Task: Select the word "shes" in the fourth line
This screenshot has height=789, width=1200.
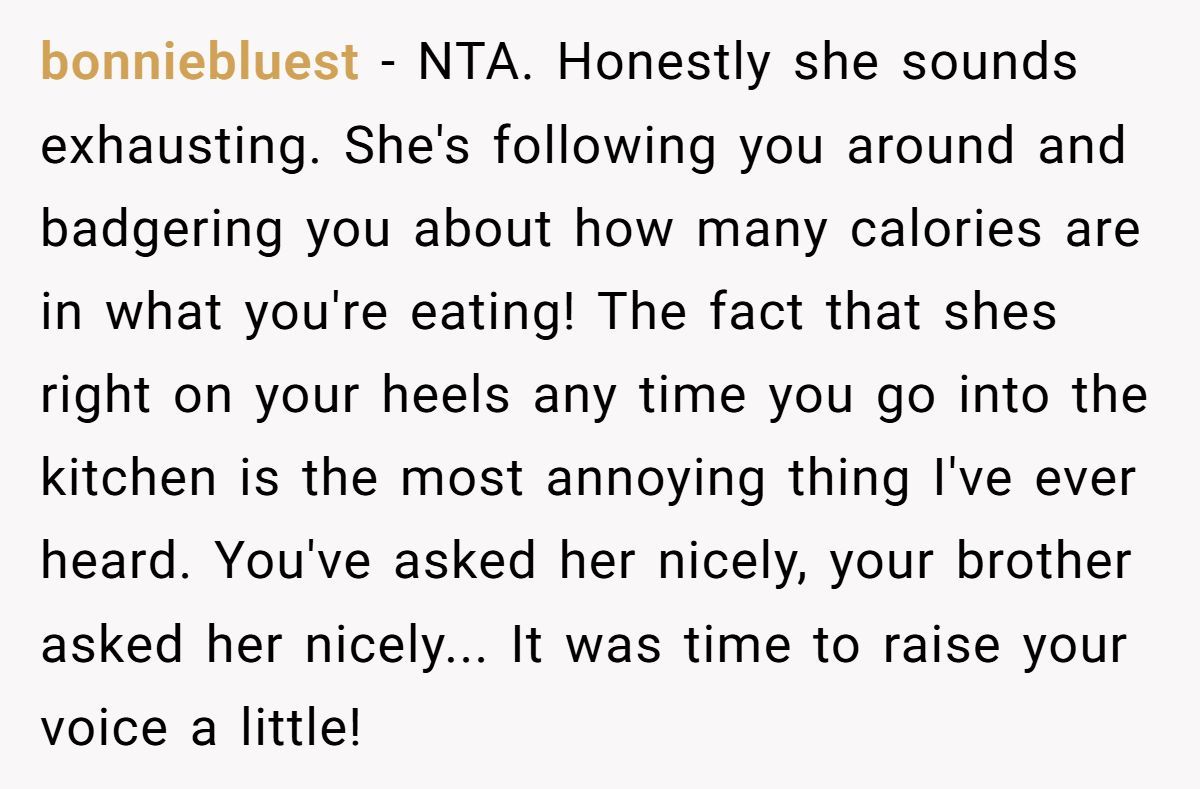Action: click(1000, 314)
